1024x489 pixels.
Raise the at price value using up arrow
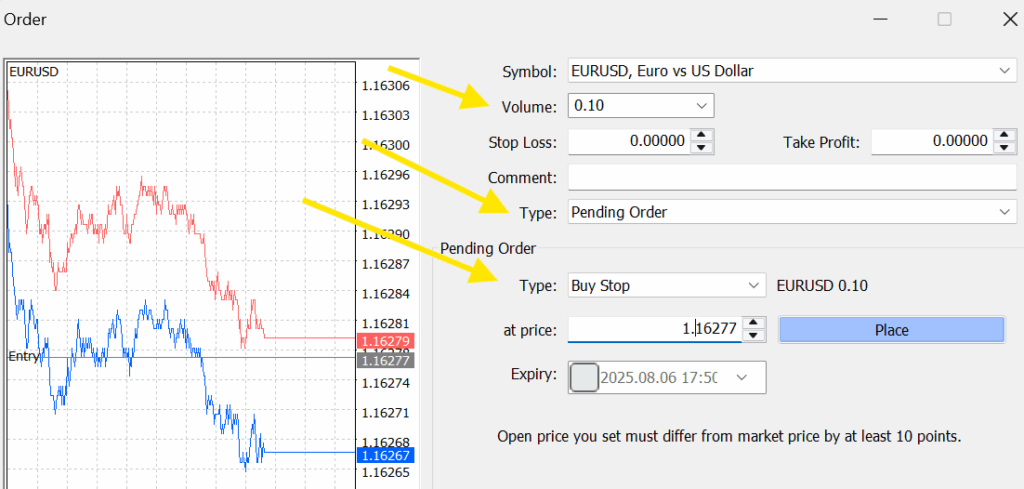[756, 323]
